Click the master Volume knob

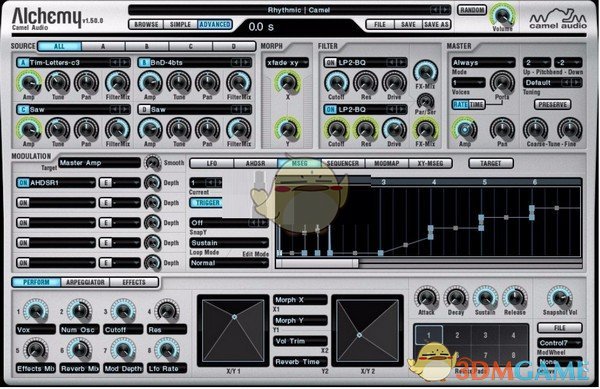(x=502, y=15)
